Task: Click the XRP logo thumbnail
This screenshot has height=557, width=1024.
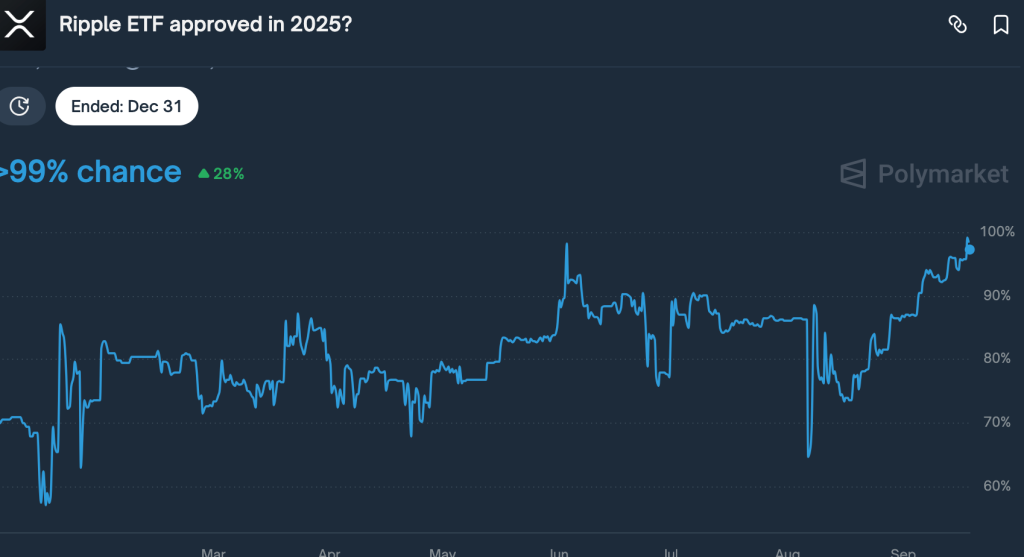Action: [x=21, y=24]
